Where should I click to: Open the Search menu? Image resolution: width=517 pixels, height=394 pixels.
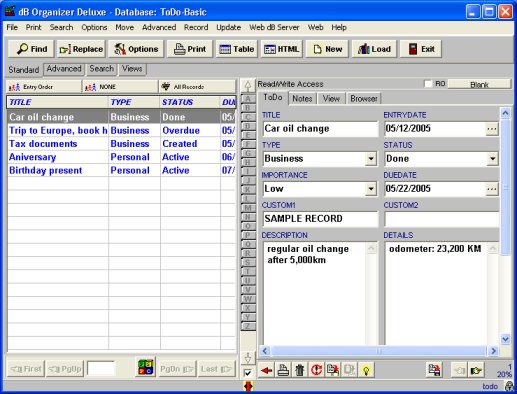click(61, 27)
